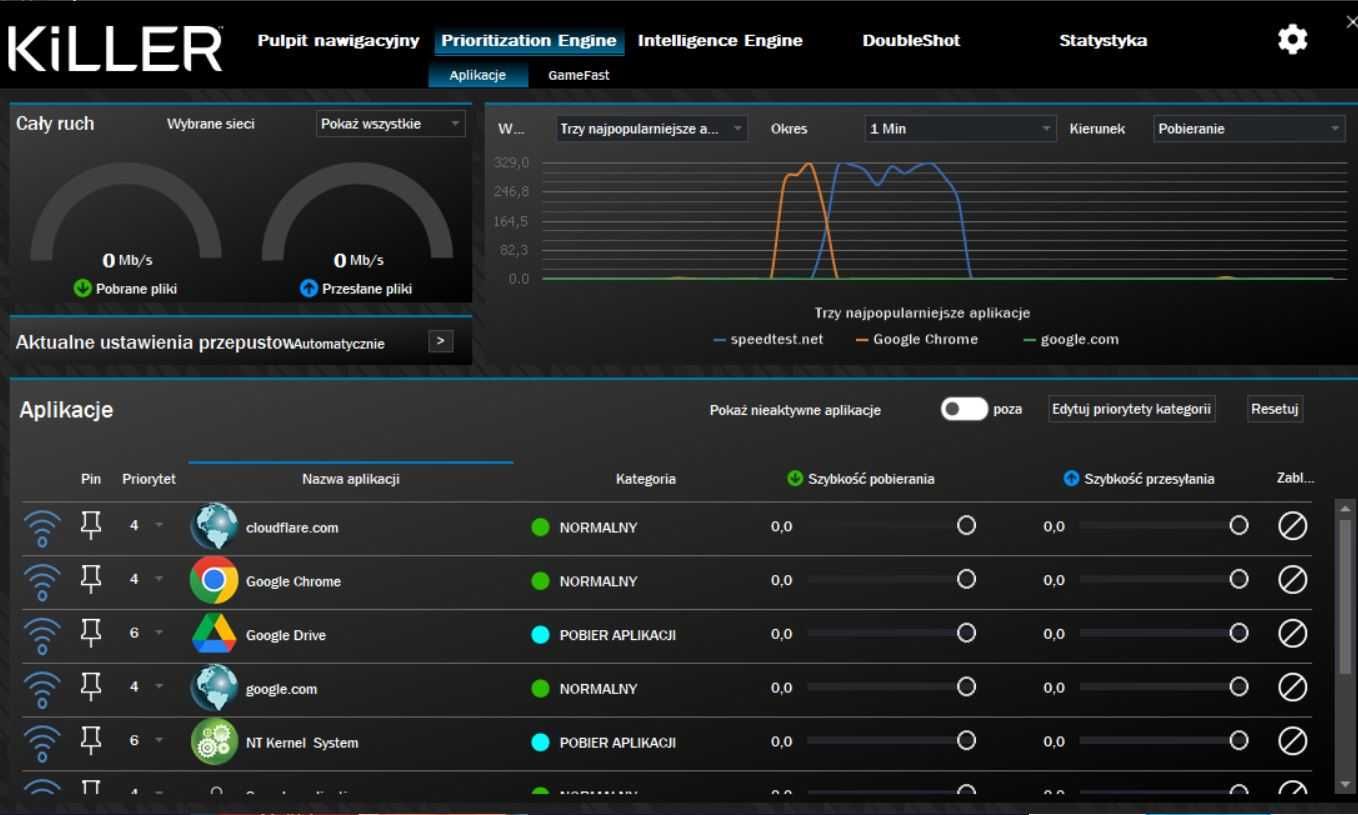1358x815 pixels.
Task: Open the Trzy najpopularniejsze chart dropdown
Action: pos(651,129)
